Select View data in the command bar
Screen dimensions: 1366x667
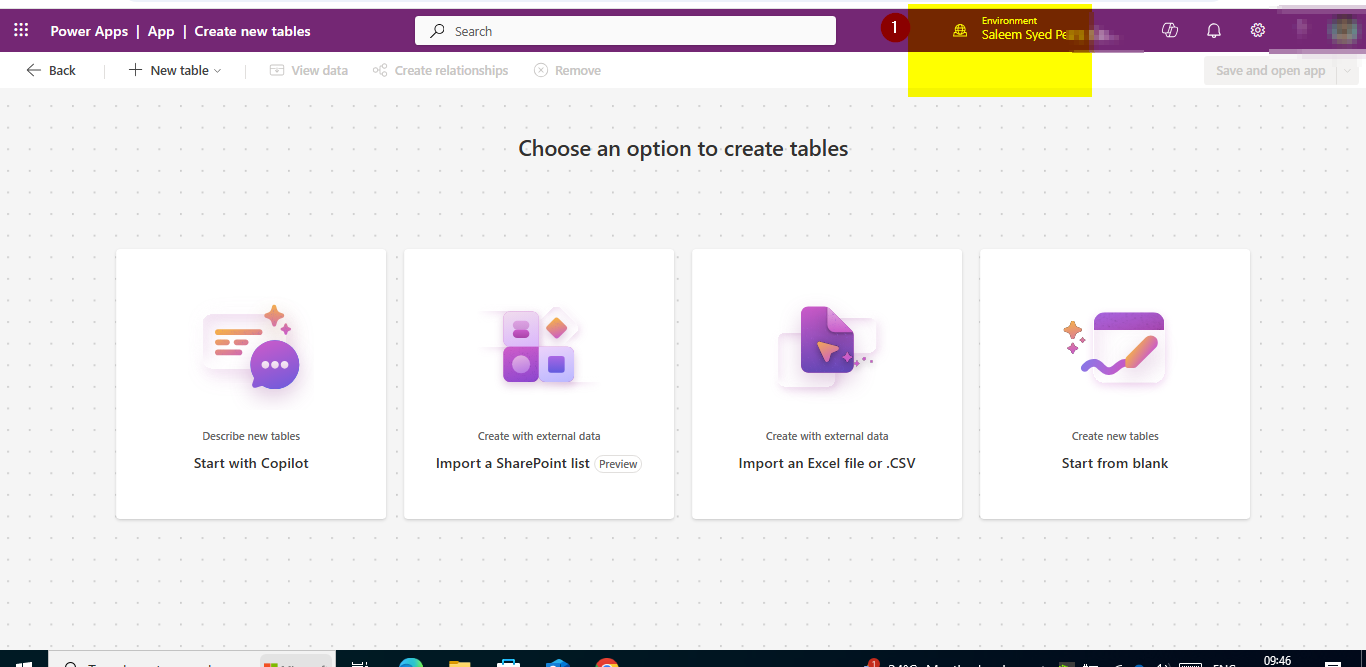click(309, 70)
